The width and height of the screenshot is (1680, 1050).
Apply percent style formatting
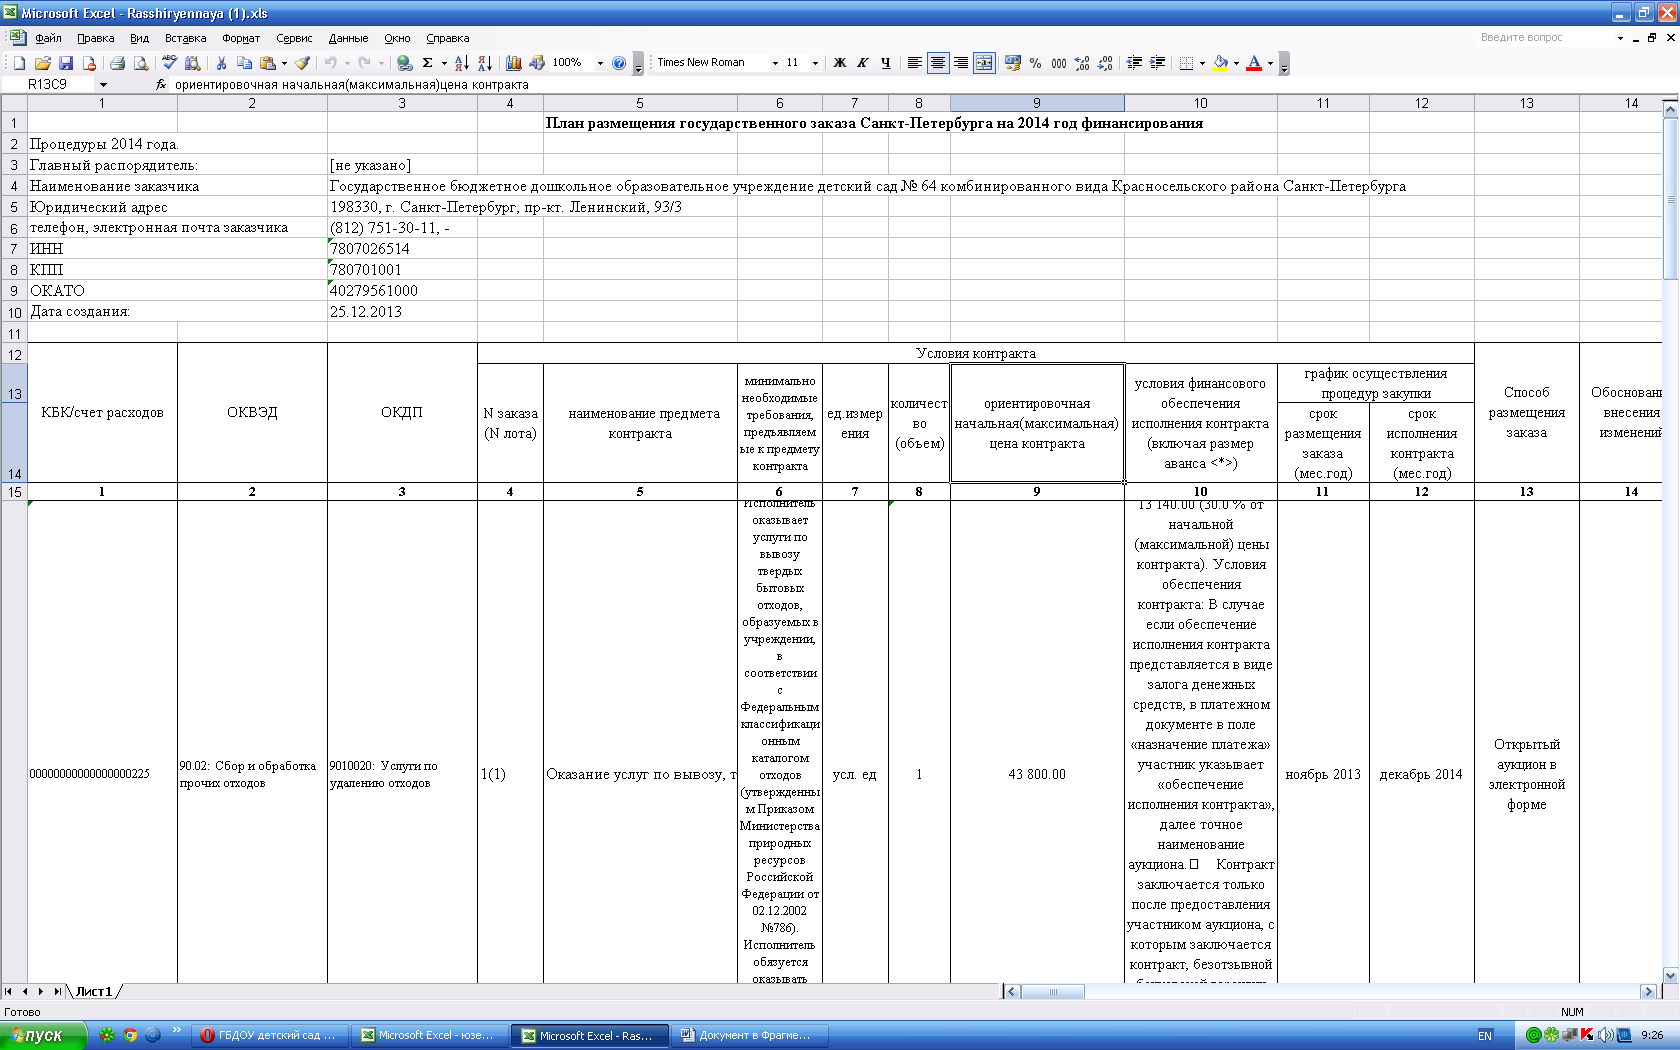pos(1035,63)
